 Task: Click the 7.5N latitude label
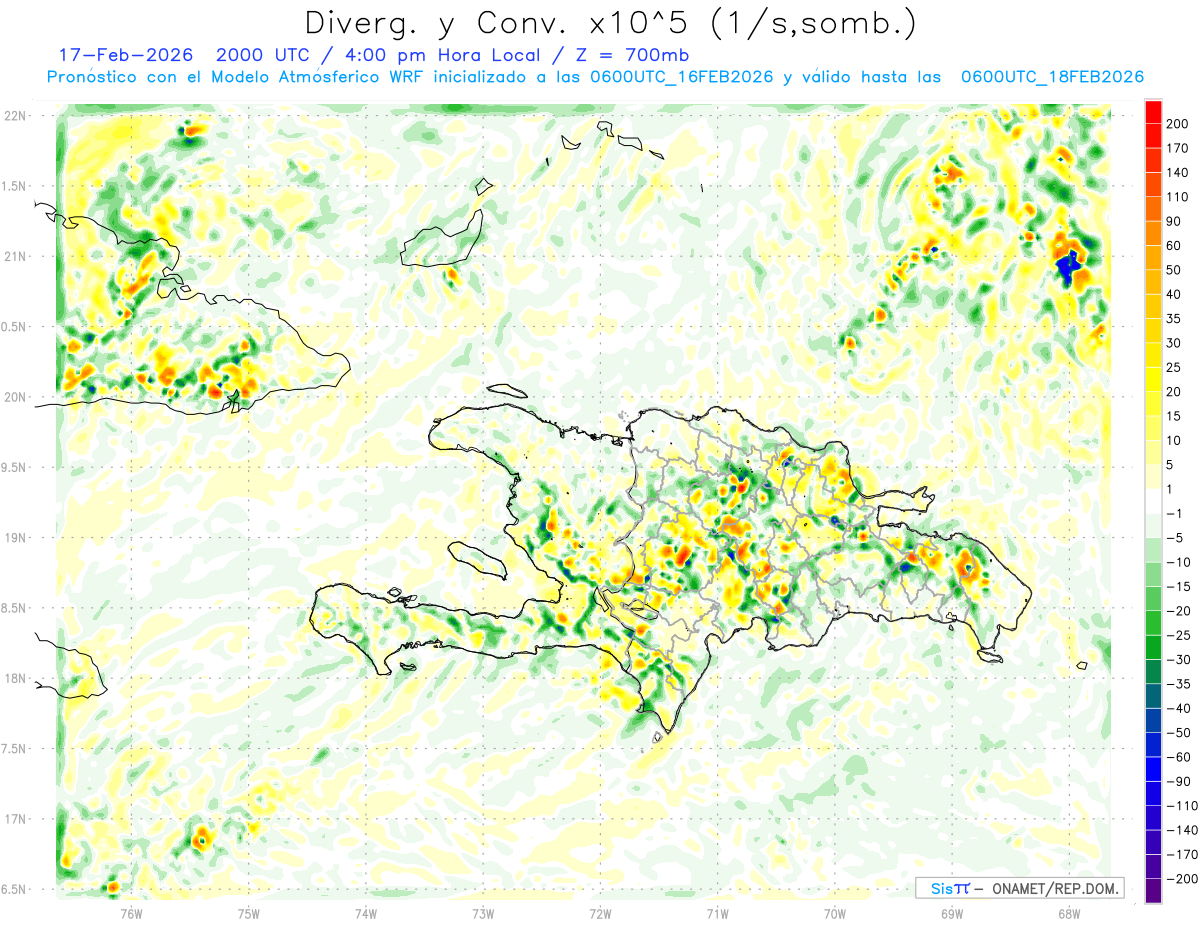pos(15,749)
